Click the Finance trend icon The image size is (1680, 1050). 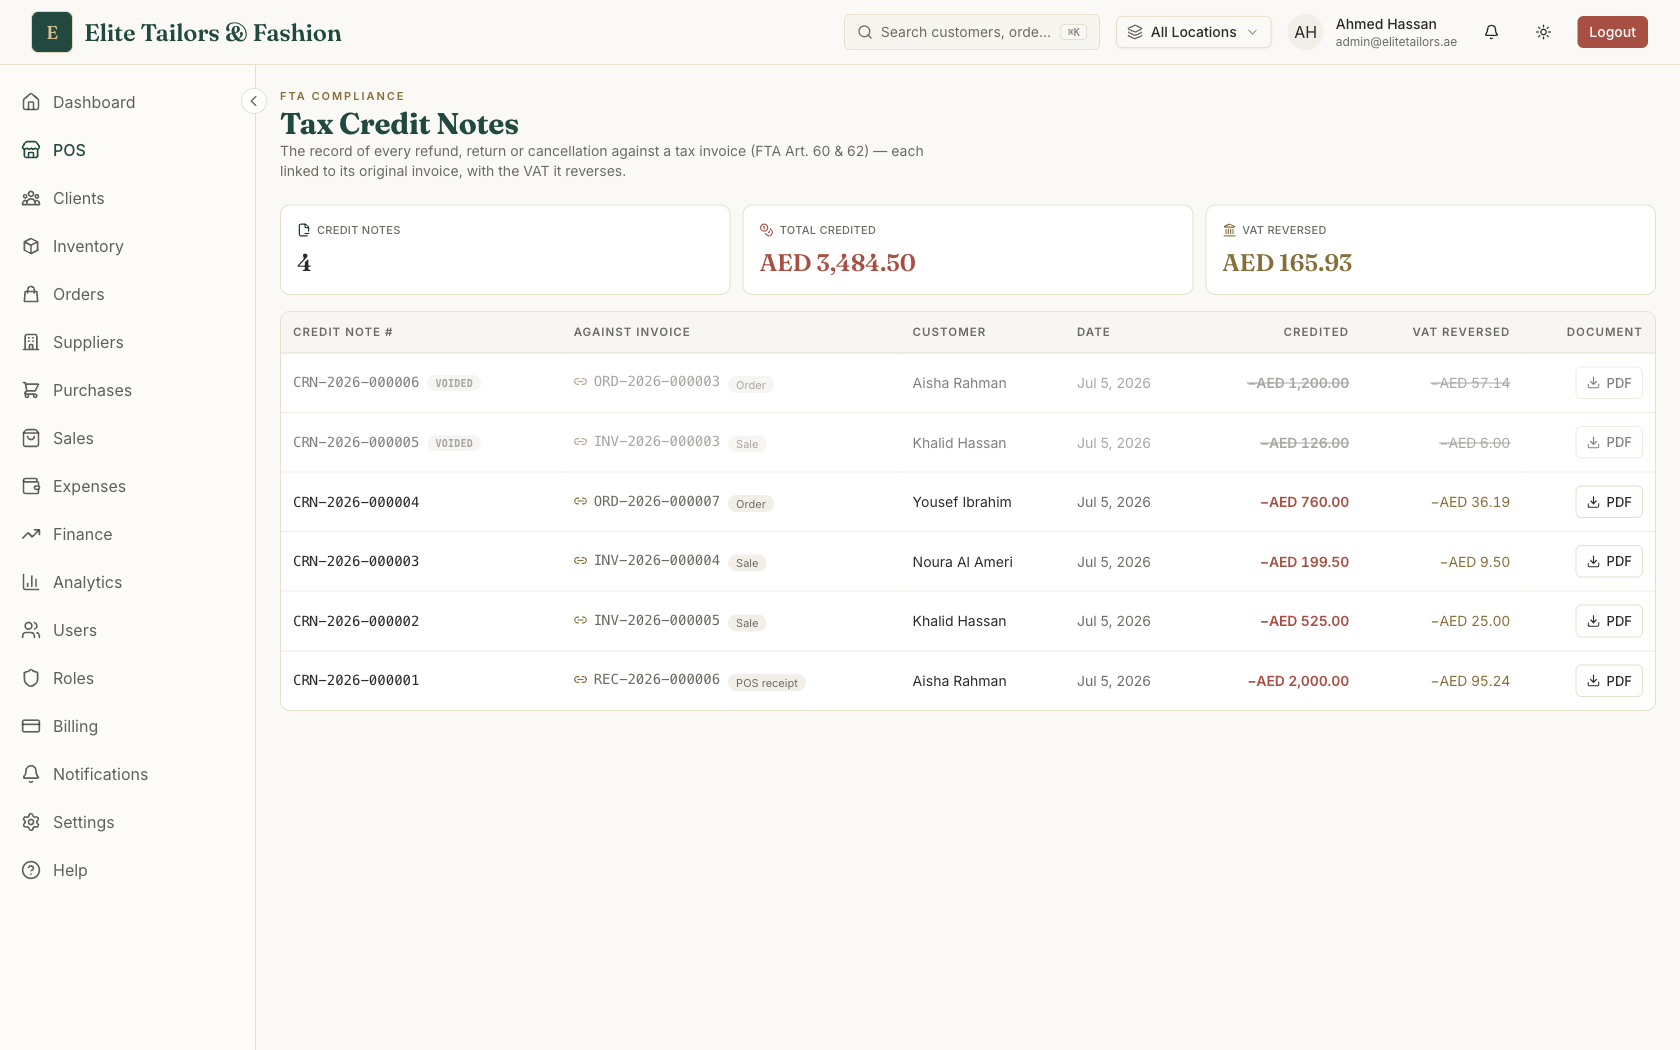[x=31, y=534]
